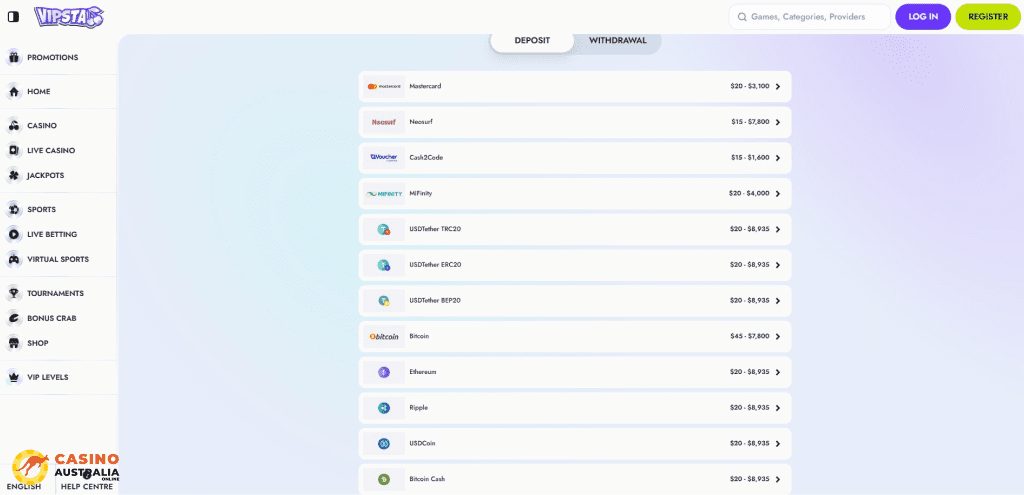The image size is (1024, 495).
Task: Click the $20 - $3,100 limit text
Action: pos(750,86)
